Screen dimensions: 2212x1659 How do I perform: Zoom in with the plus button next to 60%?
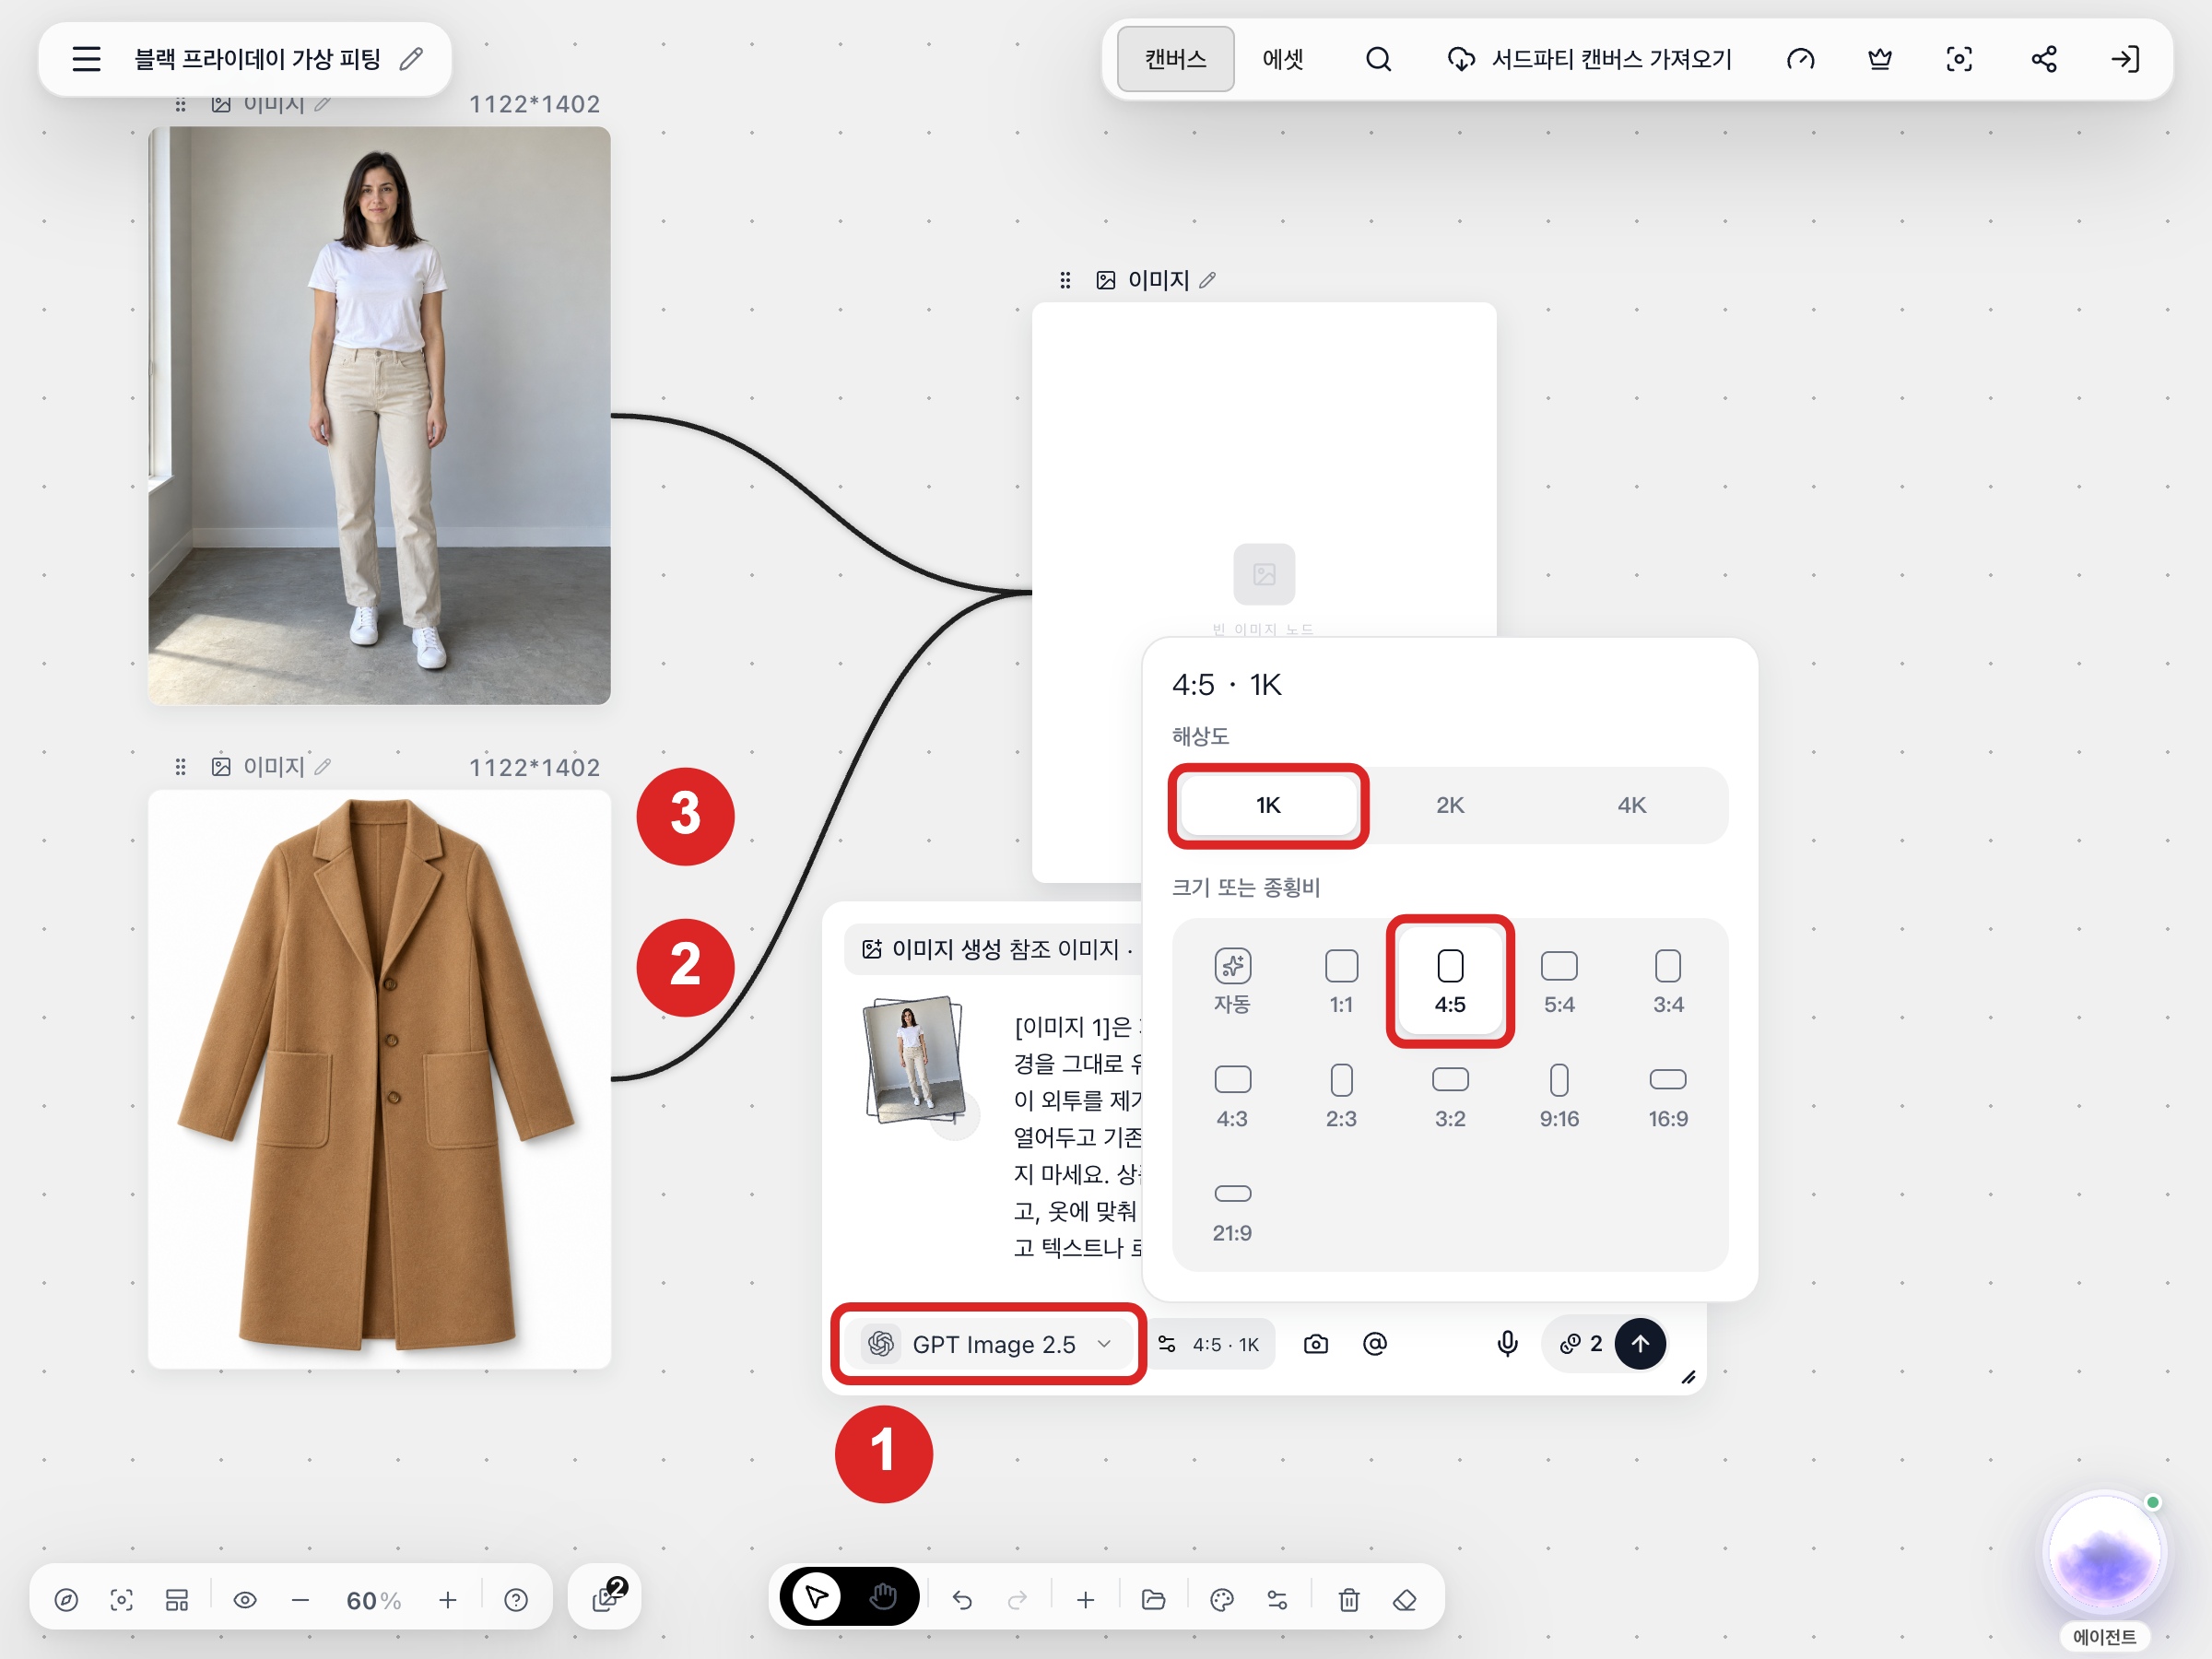click(x=448, y=1600)
